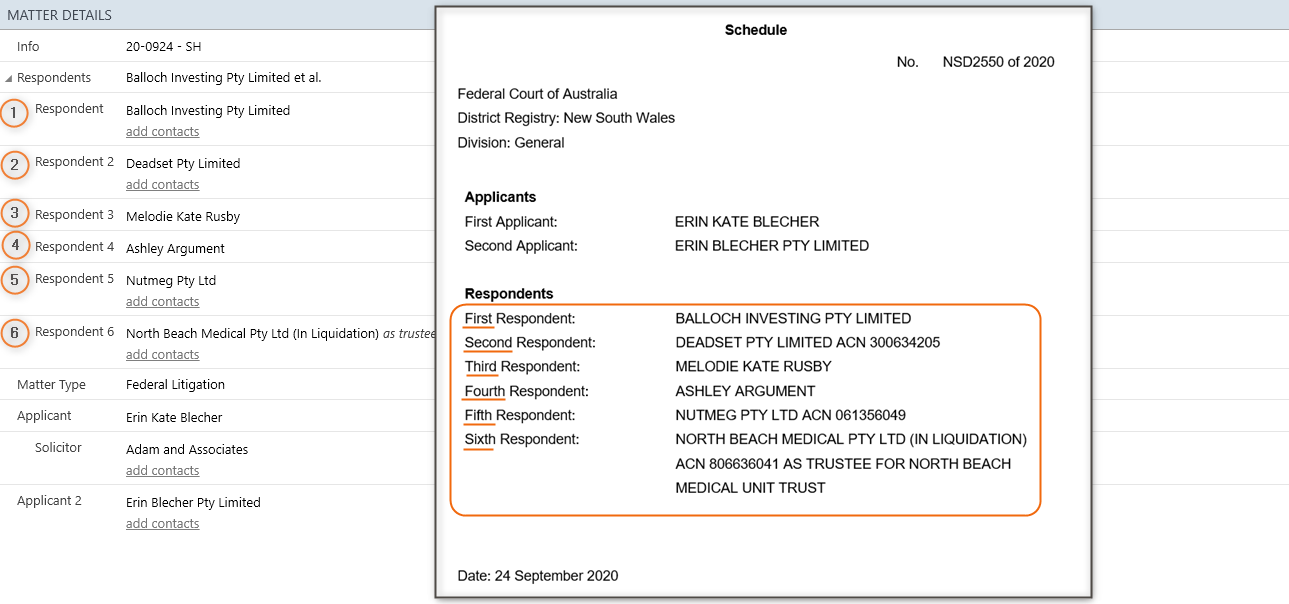Screen dimensions: 1289x604
Task: Click the Schedule heading in the document
Action: [756, 30]
